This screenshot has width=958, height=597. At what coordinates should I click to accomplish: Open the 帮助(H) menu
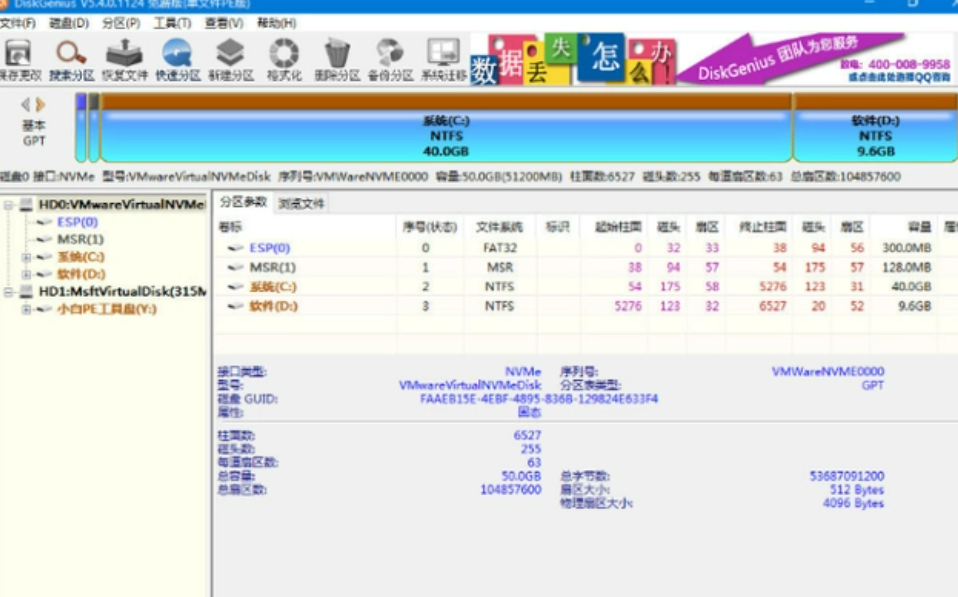pyautogui.click(x=276, y=23)
